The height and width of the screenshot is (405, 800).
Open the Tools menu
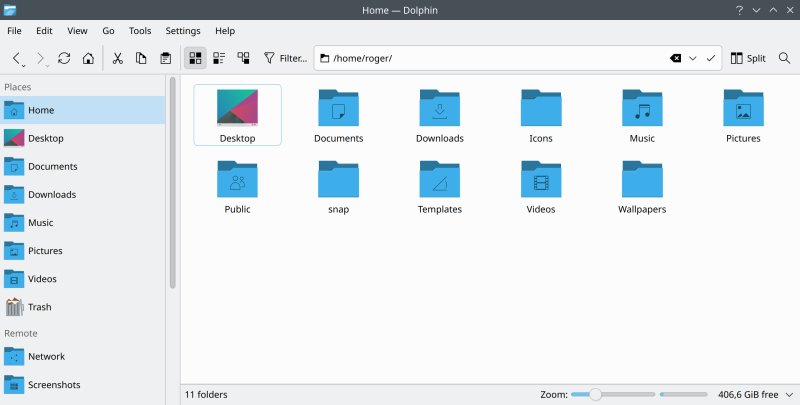click(140, 31)
